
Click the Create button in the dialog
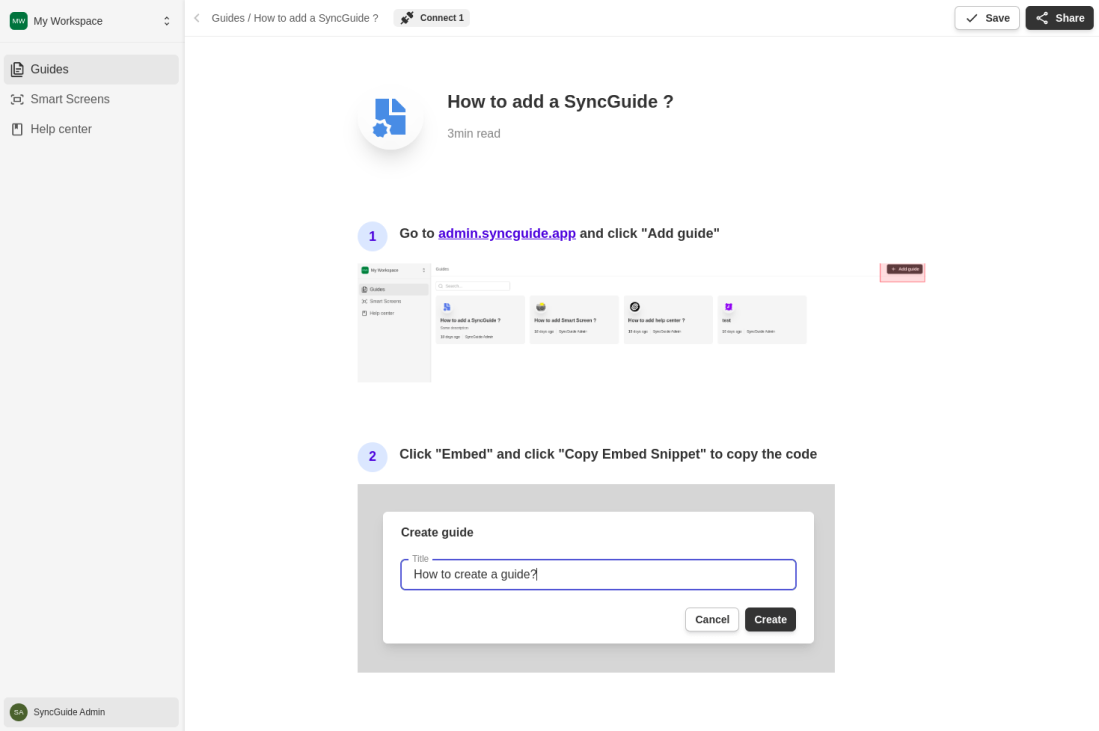coord(770,620)
